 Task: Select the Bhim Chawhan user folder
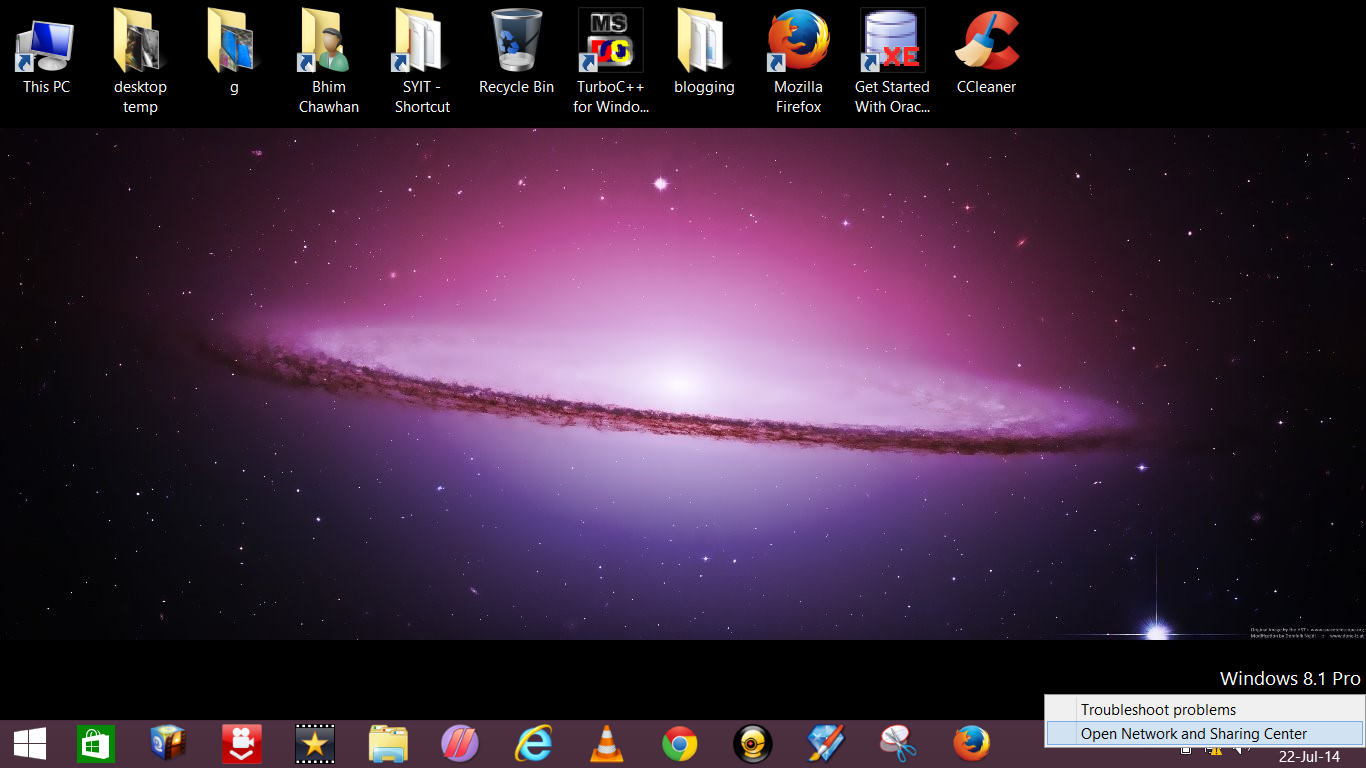pyautogui.click(x=328, y=62)
